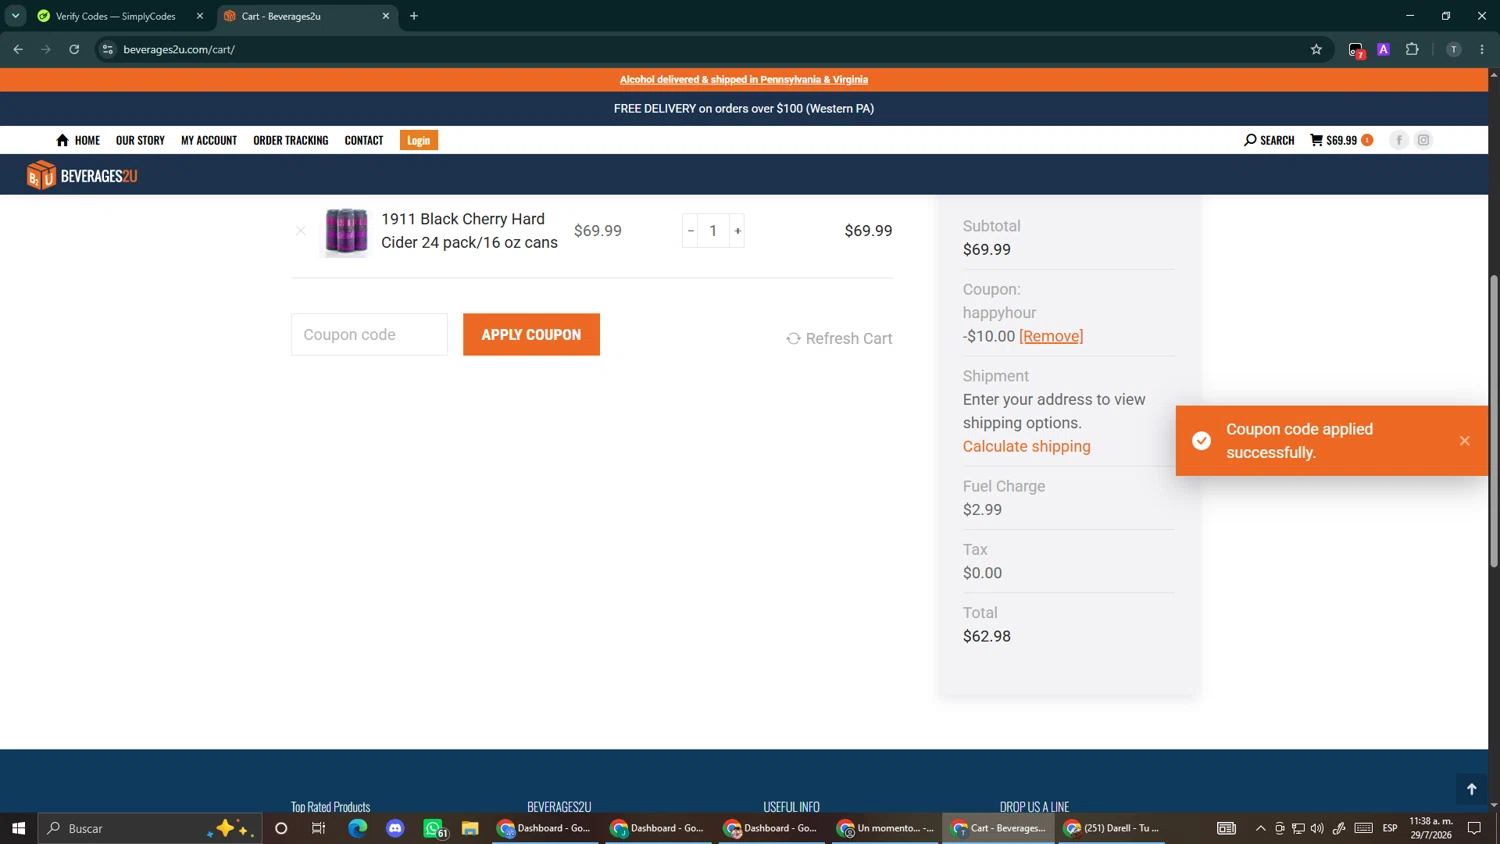Open the ESP language indicator
1500x844 pixels.
(1390, 828)
